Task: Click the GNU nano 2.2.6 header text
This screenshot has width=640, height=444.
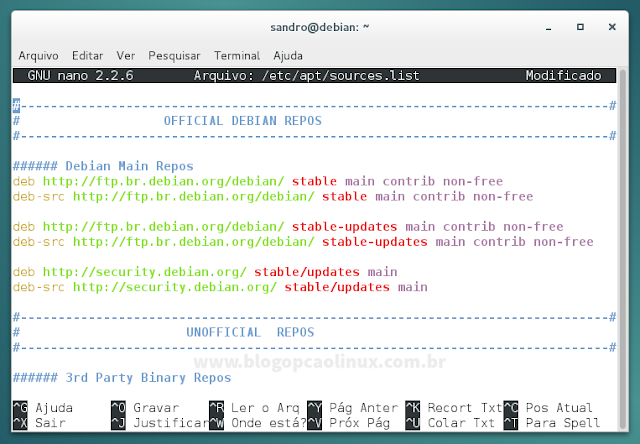Action: pos(80,75)
